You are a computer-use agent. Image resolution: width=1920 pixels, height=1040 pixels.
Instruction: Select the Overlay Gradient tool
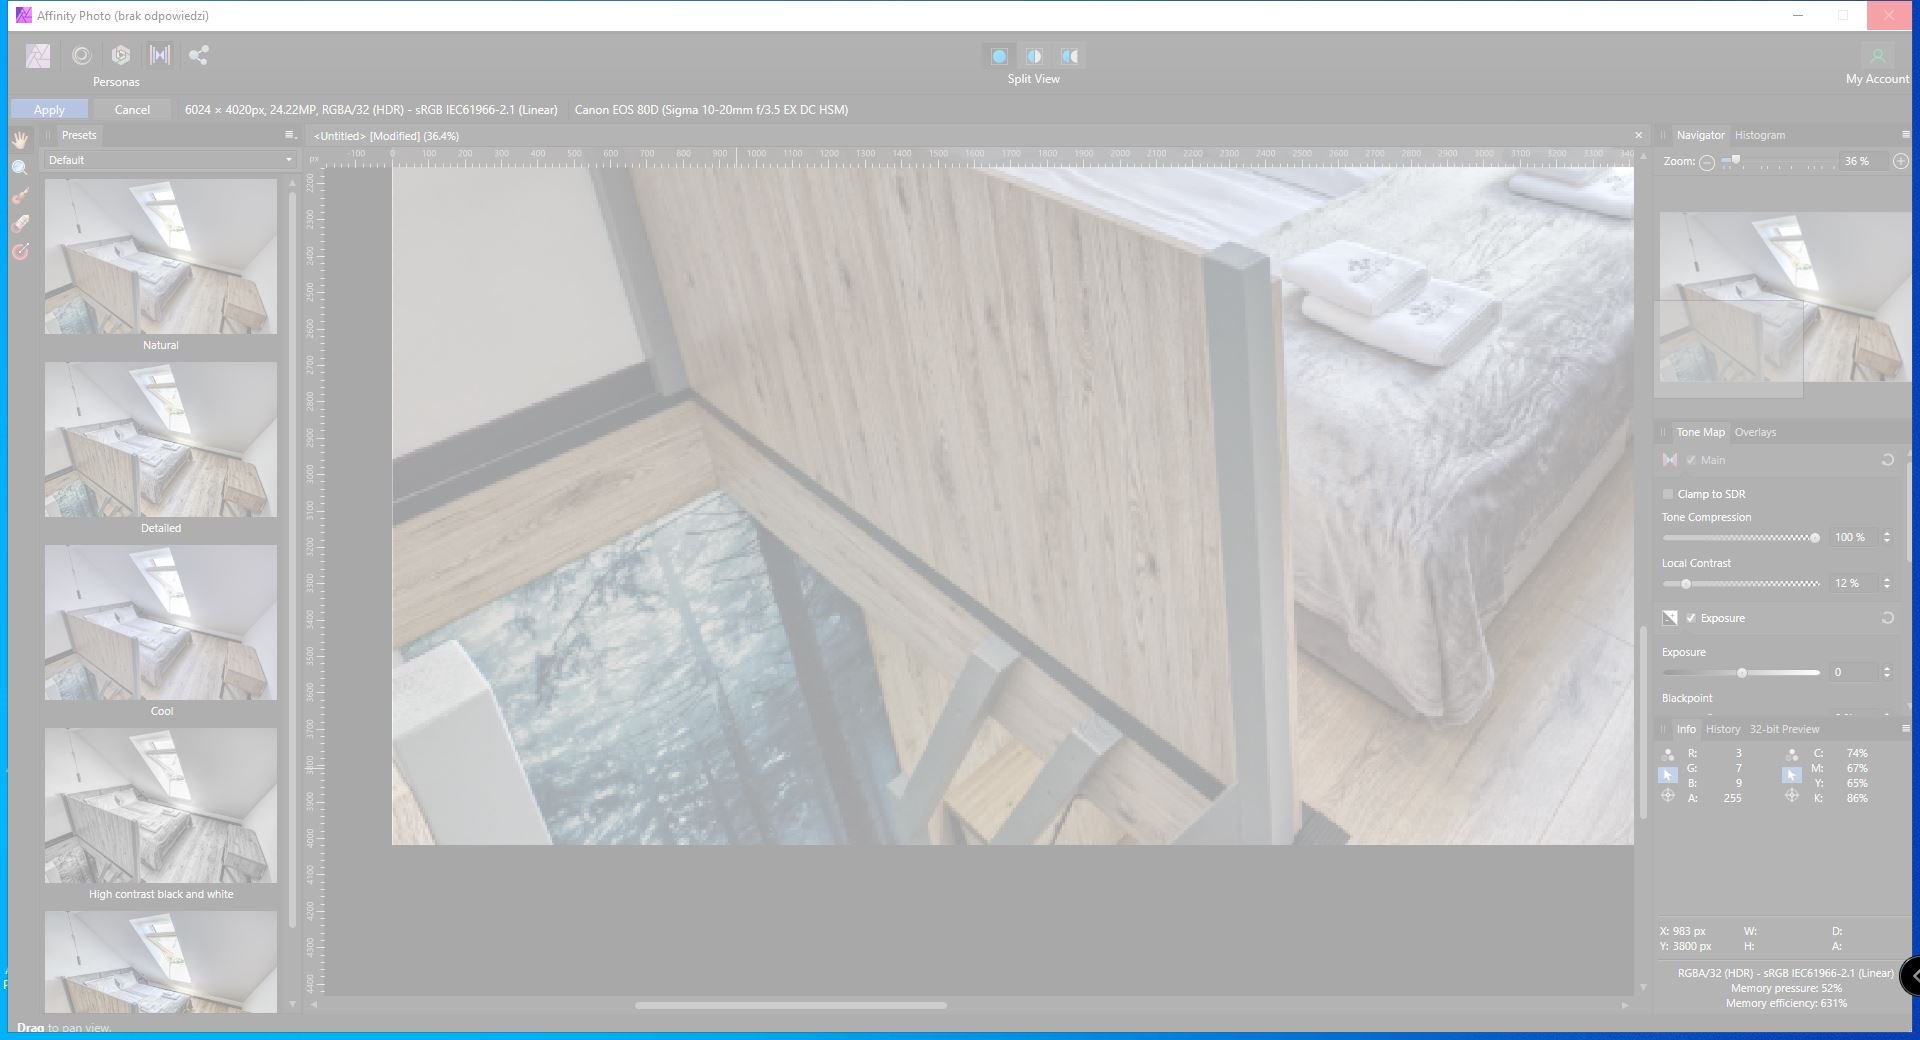point(20,252)
